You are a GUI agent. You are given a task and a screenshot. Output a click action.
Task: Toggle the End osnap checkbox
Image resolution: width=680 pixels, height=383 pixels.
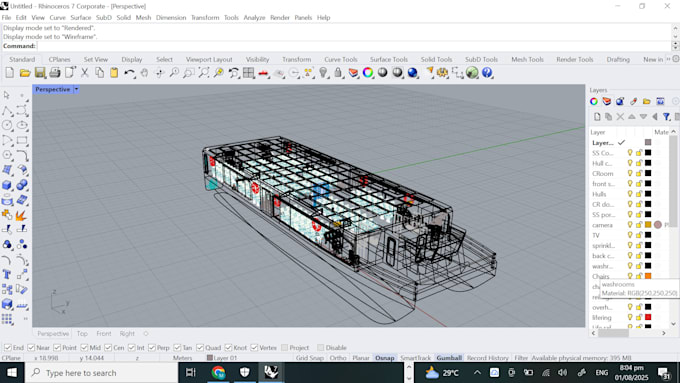7,347
